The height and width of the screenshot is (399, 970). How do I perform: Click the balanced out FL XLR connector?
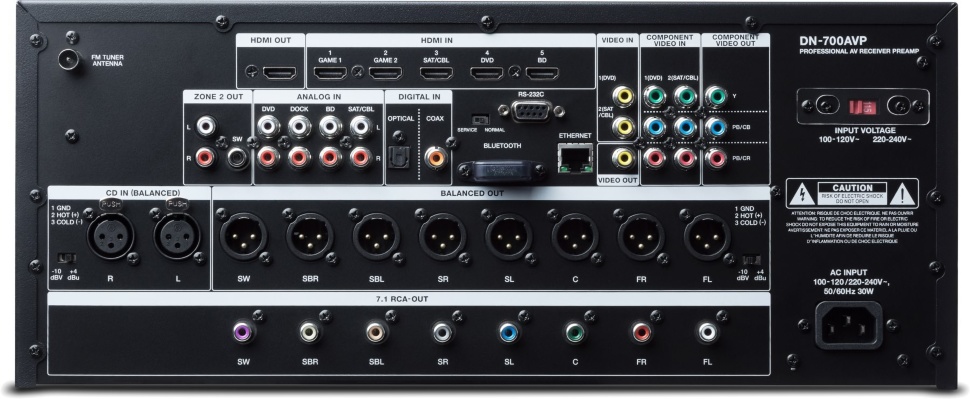707,236
